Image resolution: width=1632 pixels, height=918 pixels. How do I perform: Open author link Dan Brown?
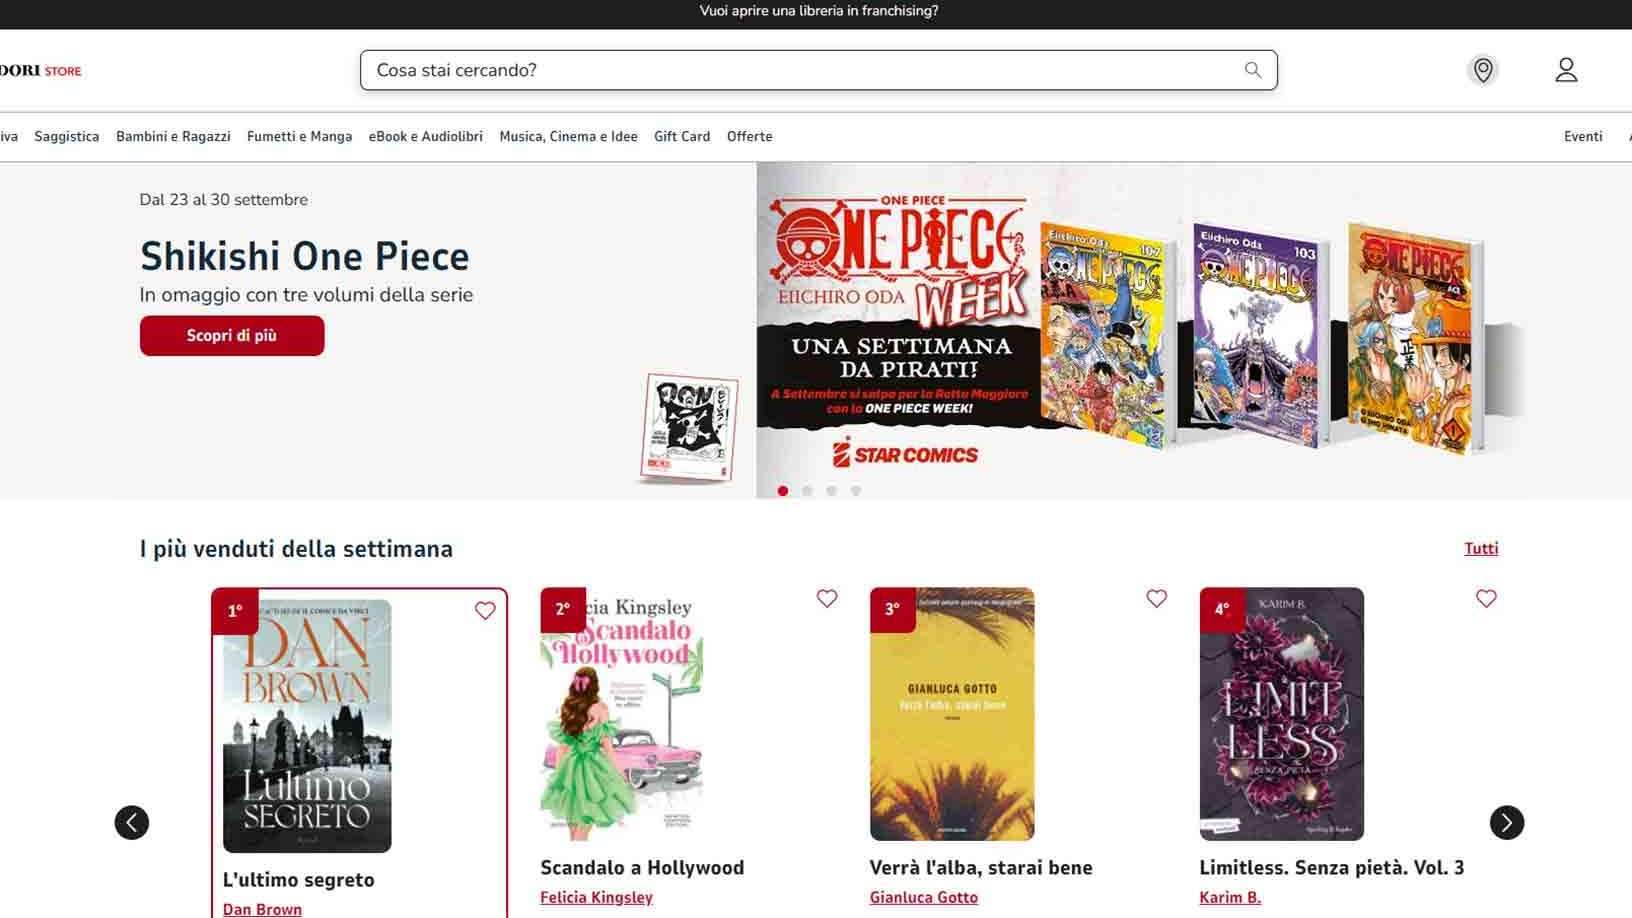pyautogui.click(x=262, y=909)
